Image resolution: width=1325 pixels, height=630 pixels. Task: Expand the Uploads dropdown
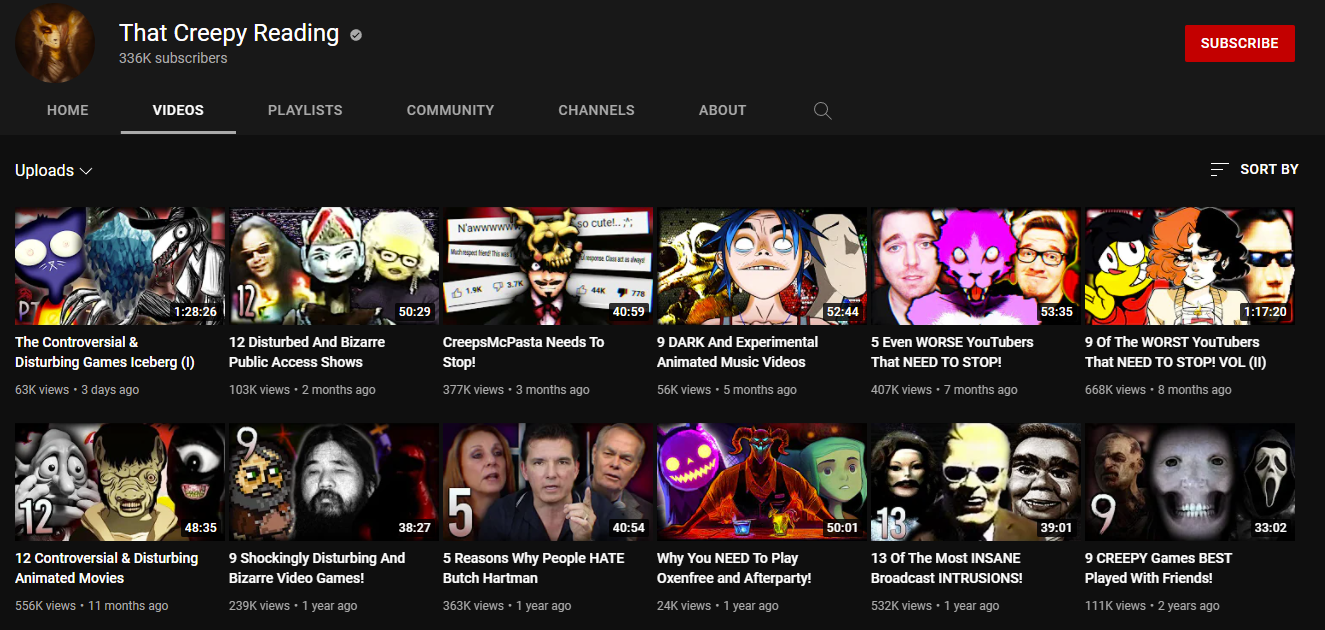(54, 171)
